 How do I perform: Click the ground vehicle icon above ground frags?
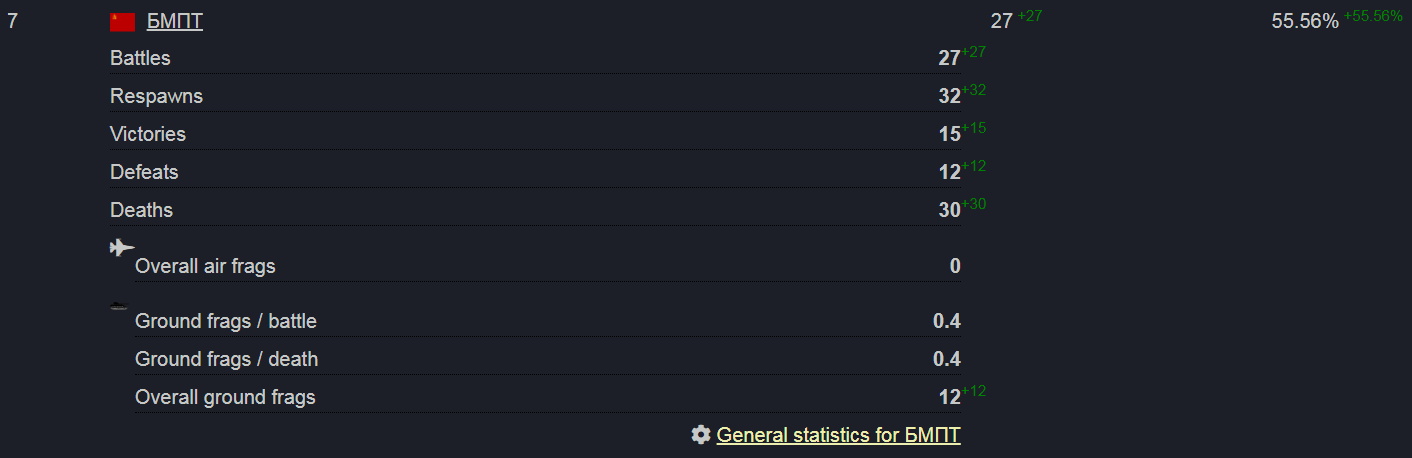tap(119, 306)
